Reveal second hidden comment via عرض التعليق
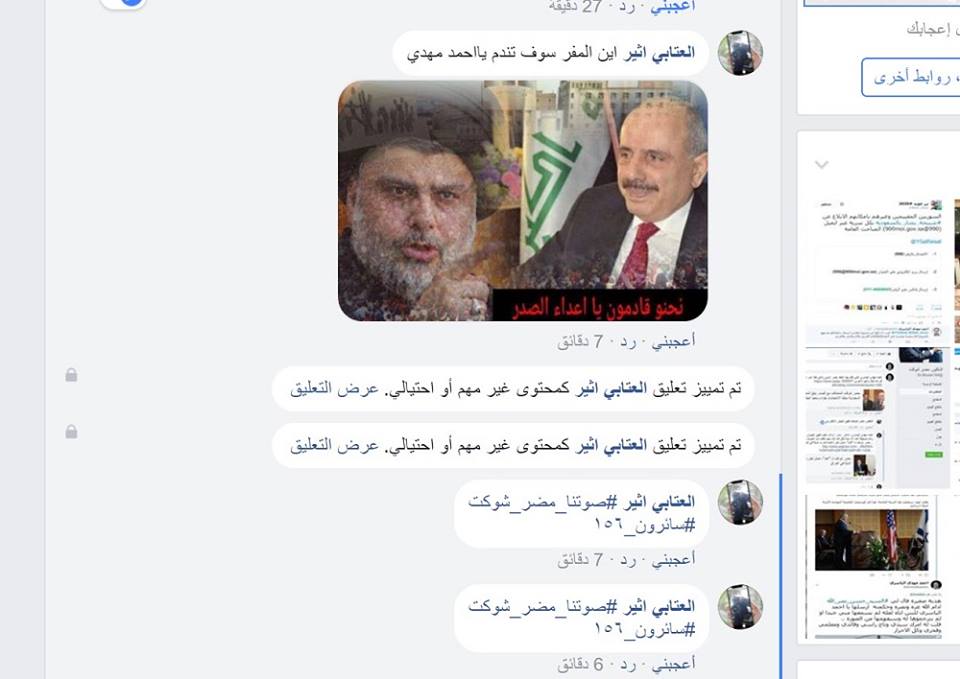The width and height of the screenshot is (960, 679). (334, 445)
